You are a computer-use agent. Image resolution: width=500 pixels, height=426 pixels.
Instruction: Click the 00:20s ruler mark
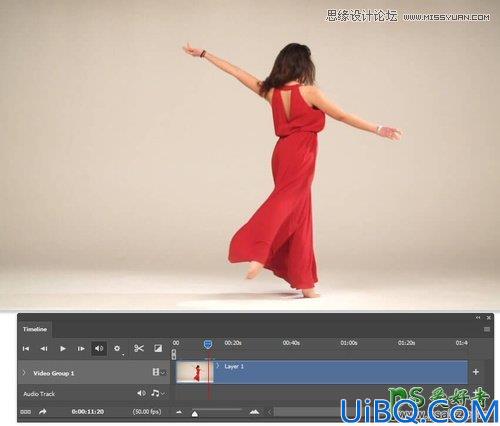point(233,343)
